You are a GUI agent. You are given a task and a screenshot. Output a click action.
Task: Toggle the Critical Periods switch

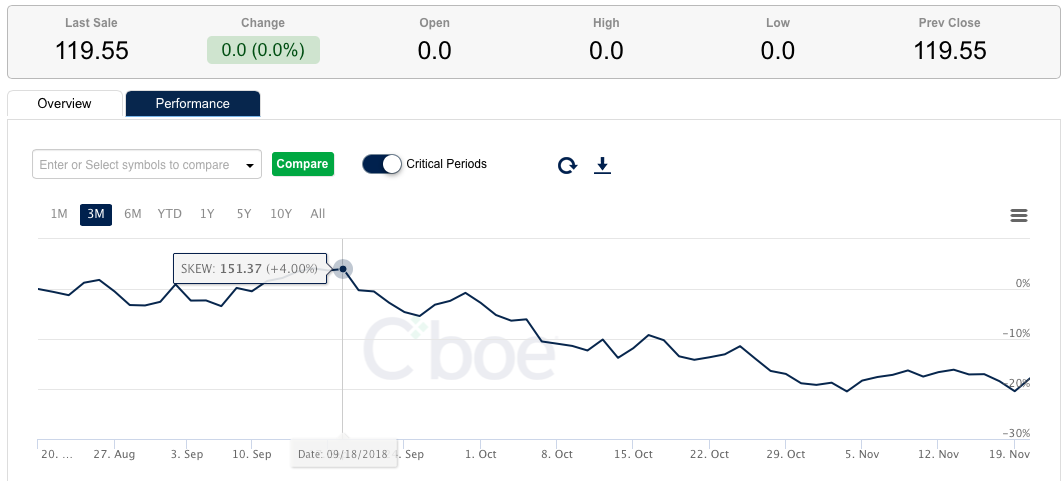point(382,164)
